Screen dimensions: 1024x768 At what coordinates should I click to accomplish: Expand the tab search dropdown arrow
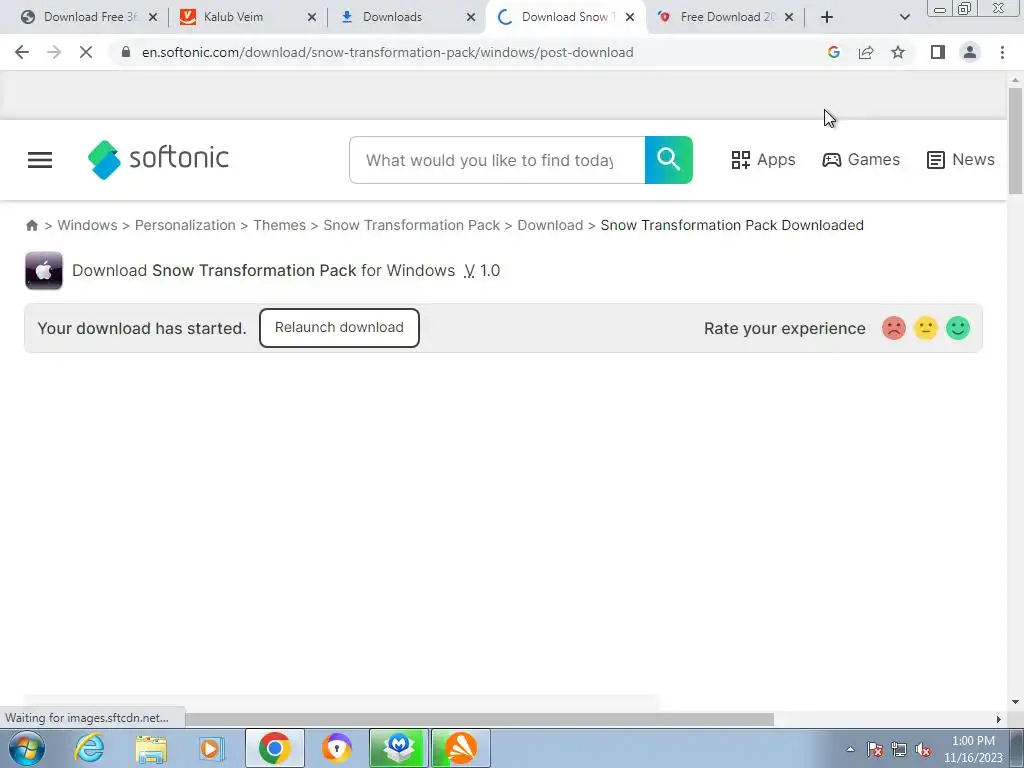904,17
